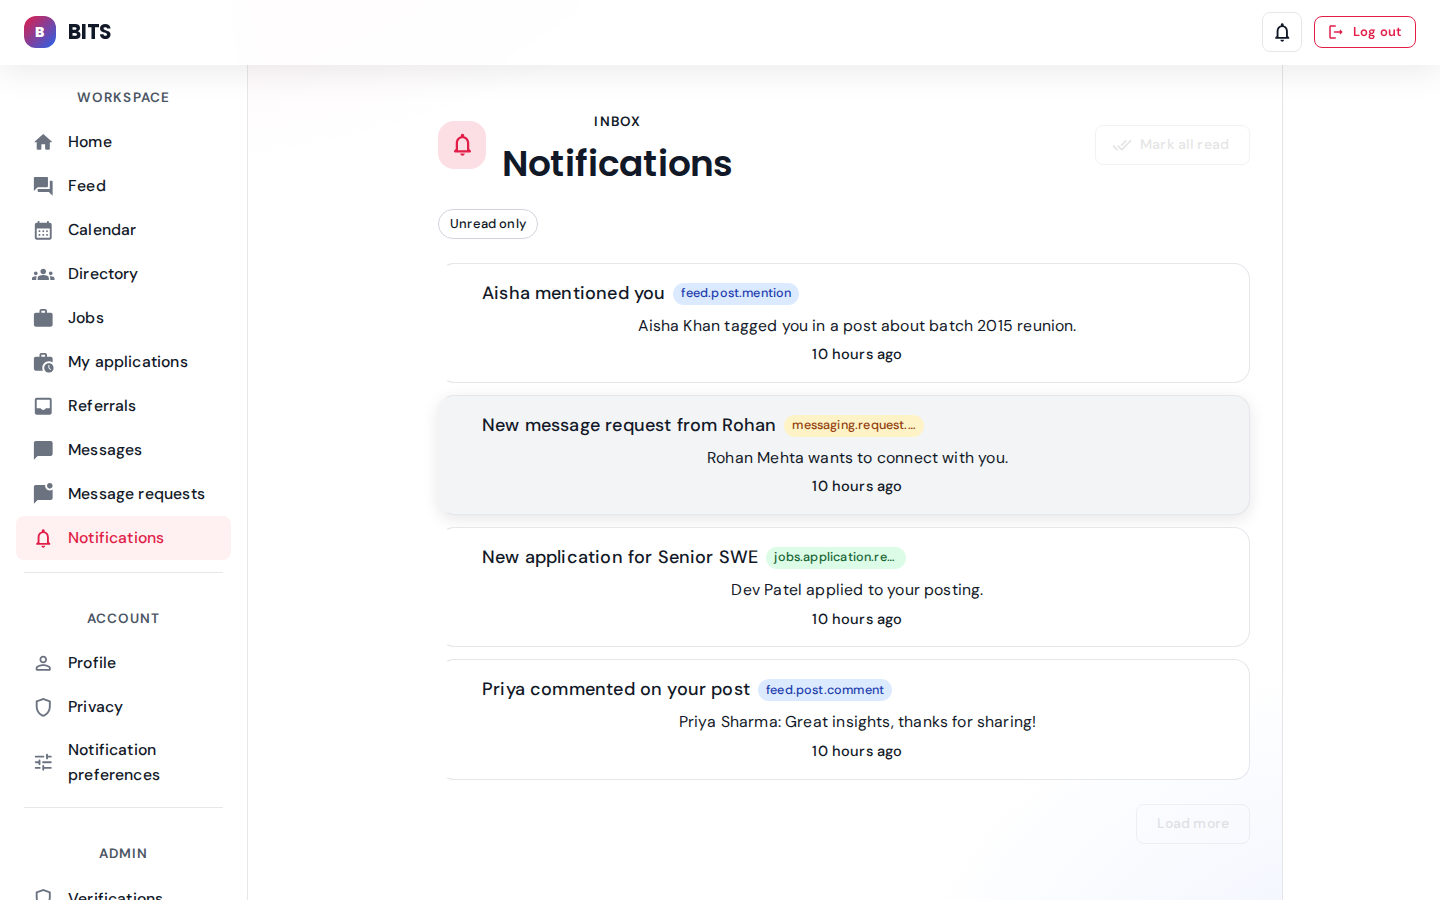Click the Message requests icon
The width and height of the screenshot is (1440, 900).
click(43, 494)
